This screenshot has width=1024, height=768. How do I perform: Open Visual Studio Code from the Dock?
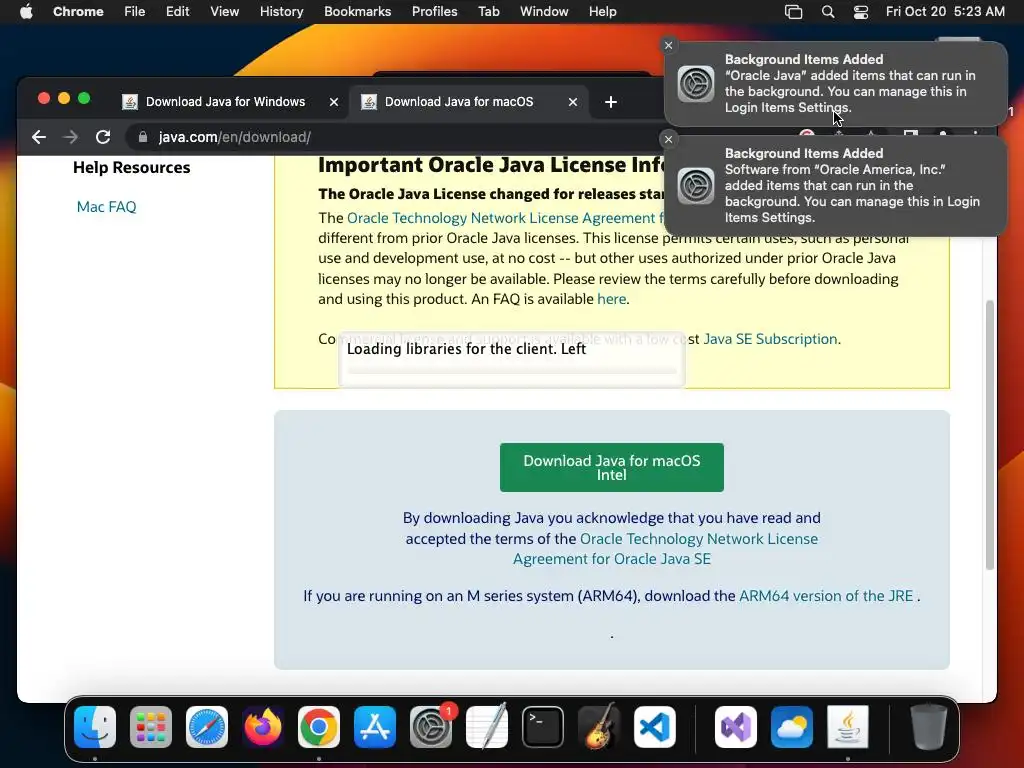[x=655, y=727]
